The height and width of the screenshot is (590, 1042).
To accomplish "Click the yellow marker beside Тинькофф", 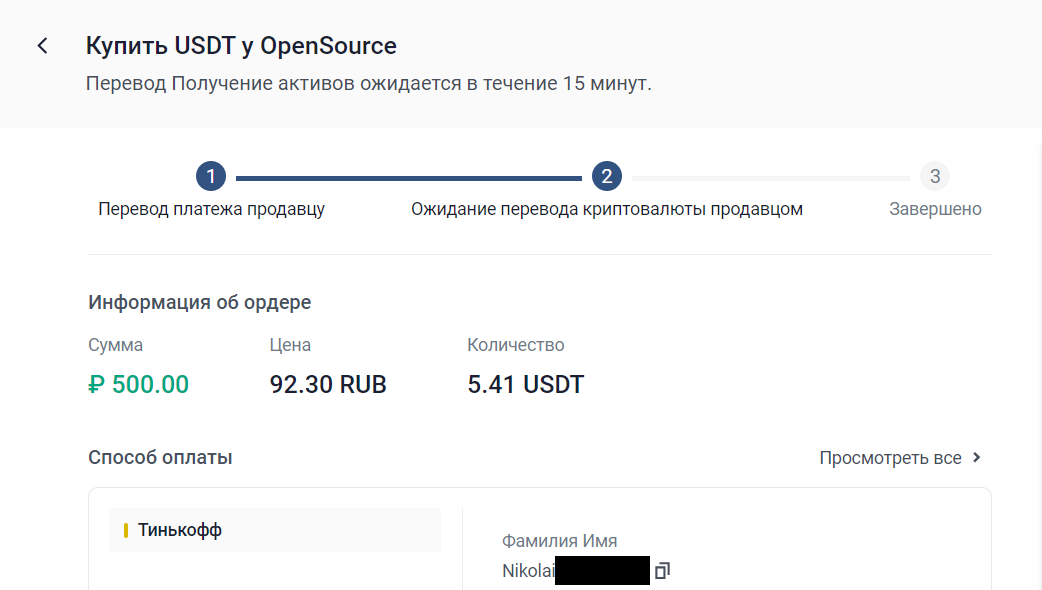I will click(x=126, y=530).
